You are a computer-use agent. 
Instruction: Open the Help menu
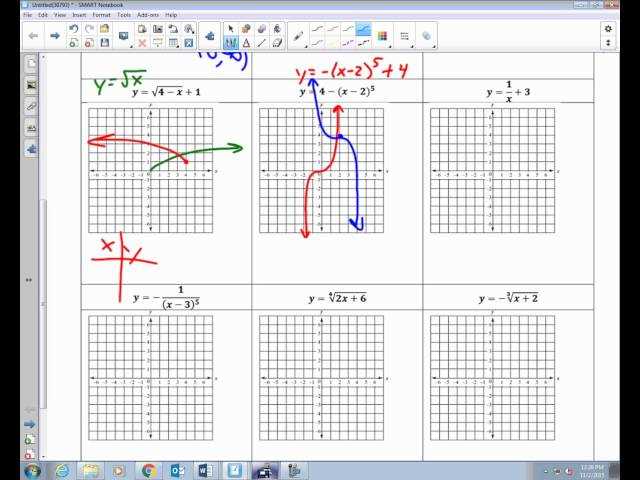tap(171, 15)
